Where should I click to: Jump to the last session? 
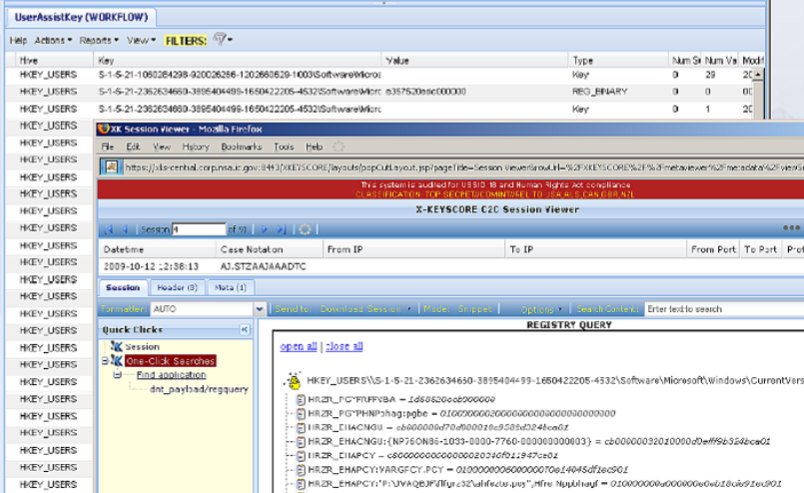(281, 229)
